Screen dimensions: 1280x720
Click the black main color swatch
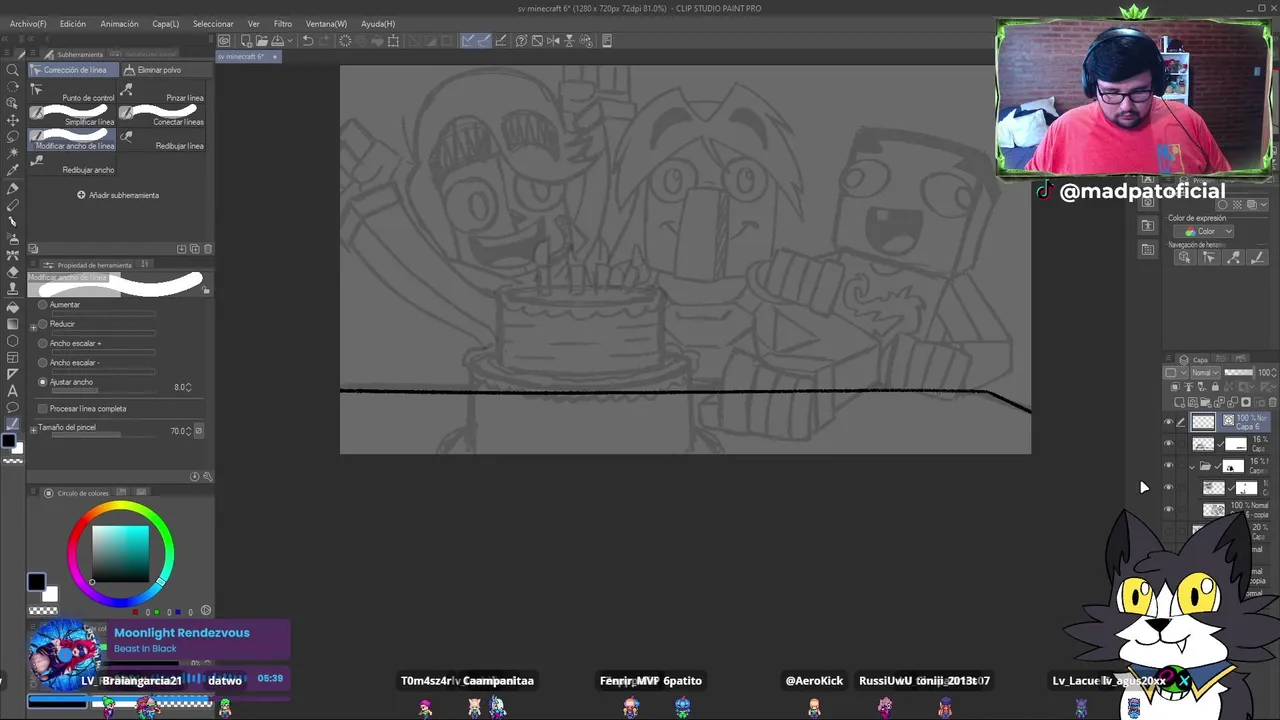tap(36, 582)
